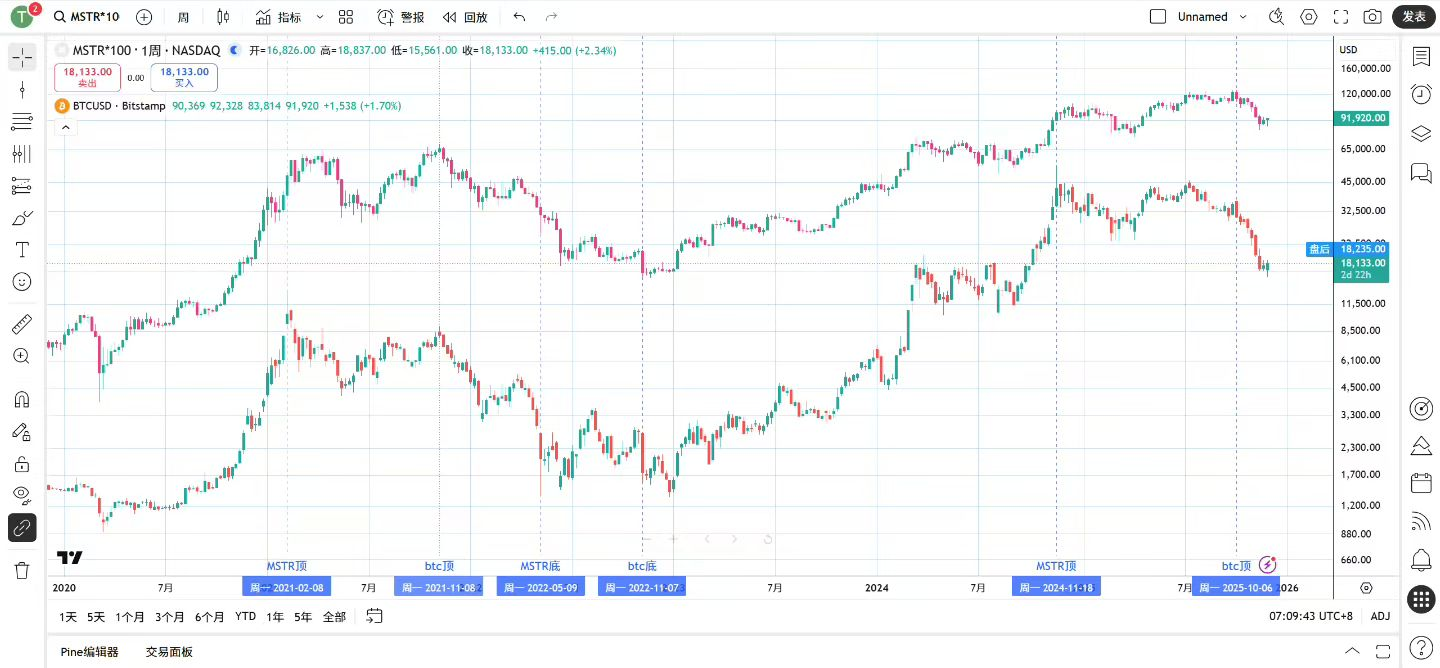The image size is (1440, 668).
Task: Click the 2024-11-18 MSTR顶 date marker
Action: (1056, 587)
